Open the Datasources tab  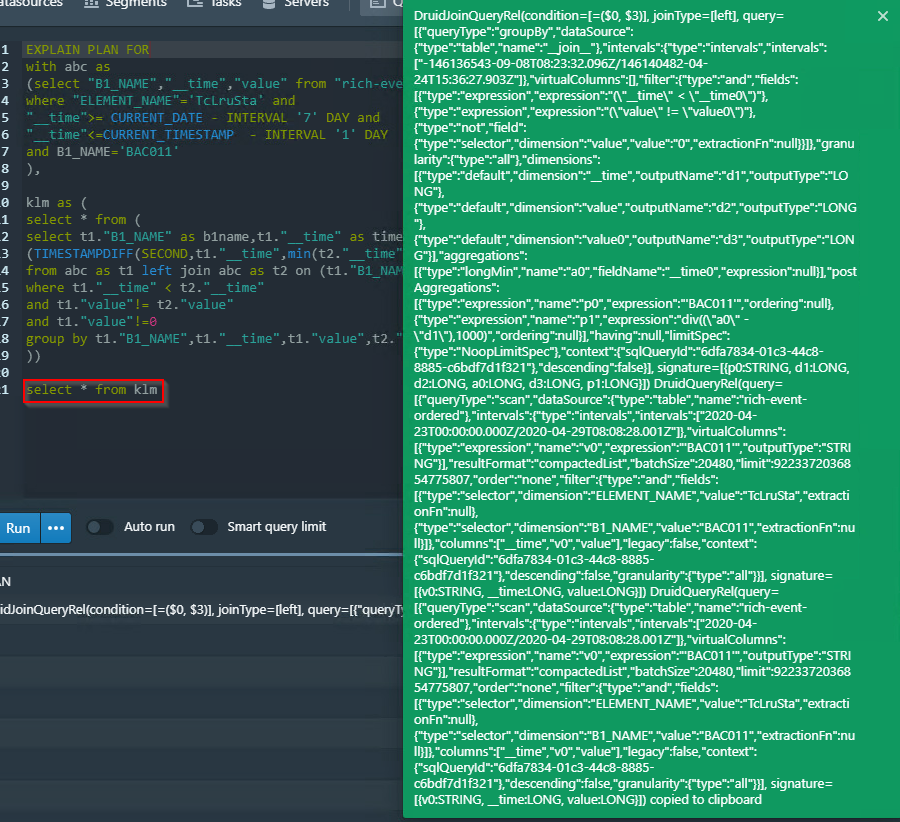tap(31, 3)
